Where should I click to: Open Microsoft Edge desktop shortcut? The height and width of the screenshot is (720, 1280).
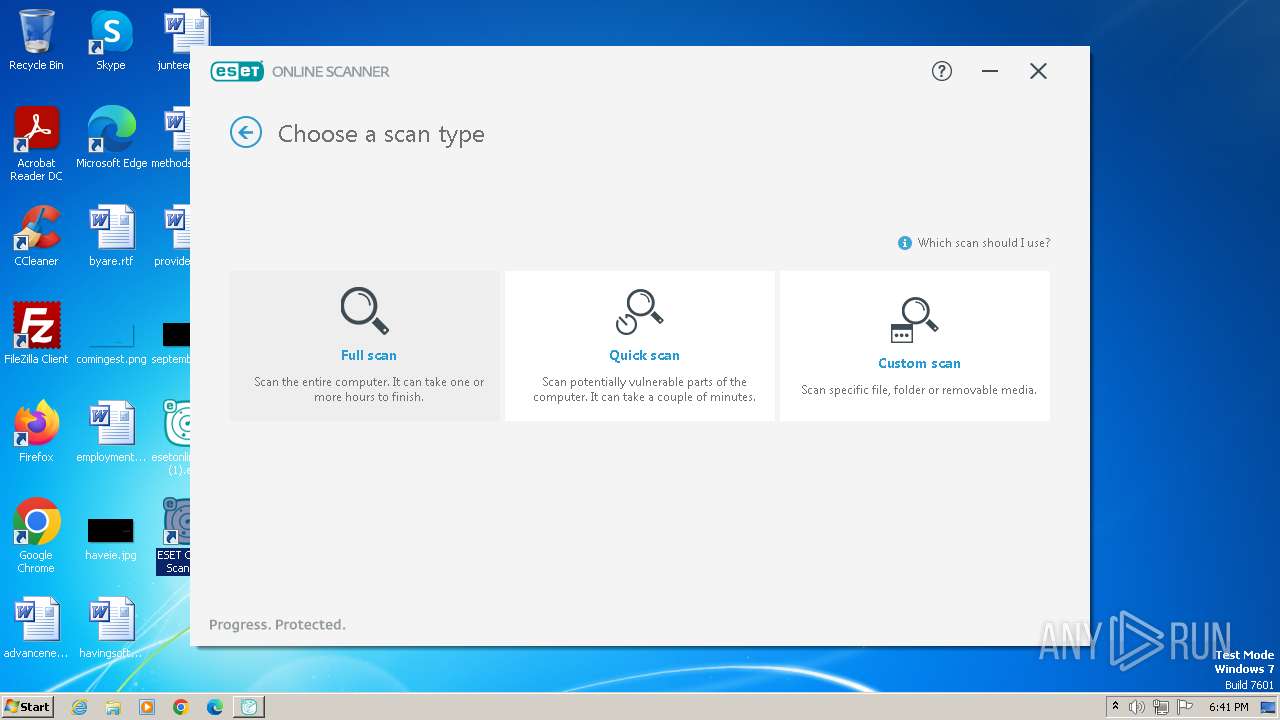[111, 138]
